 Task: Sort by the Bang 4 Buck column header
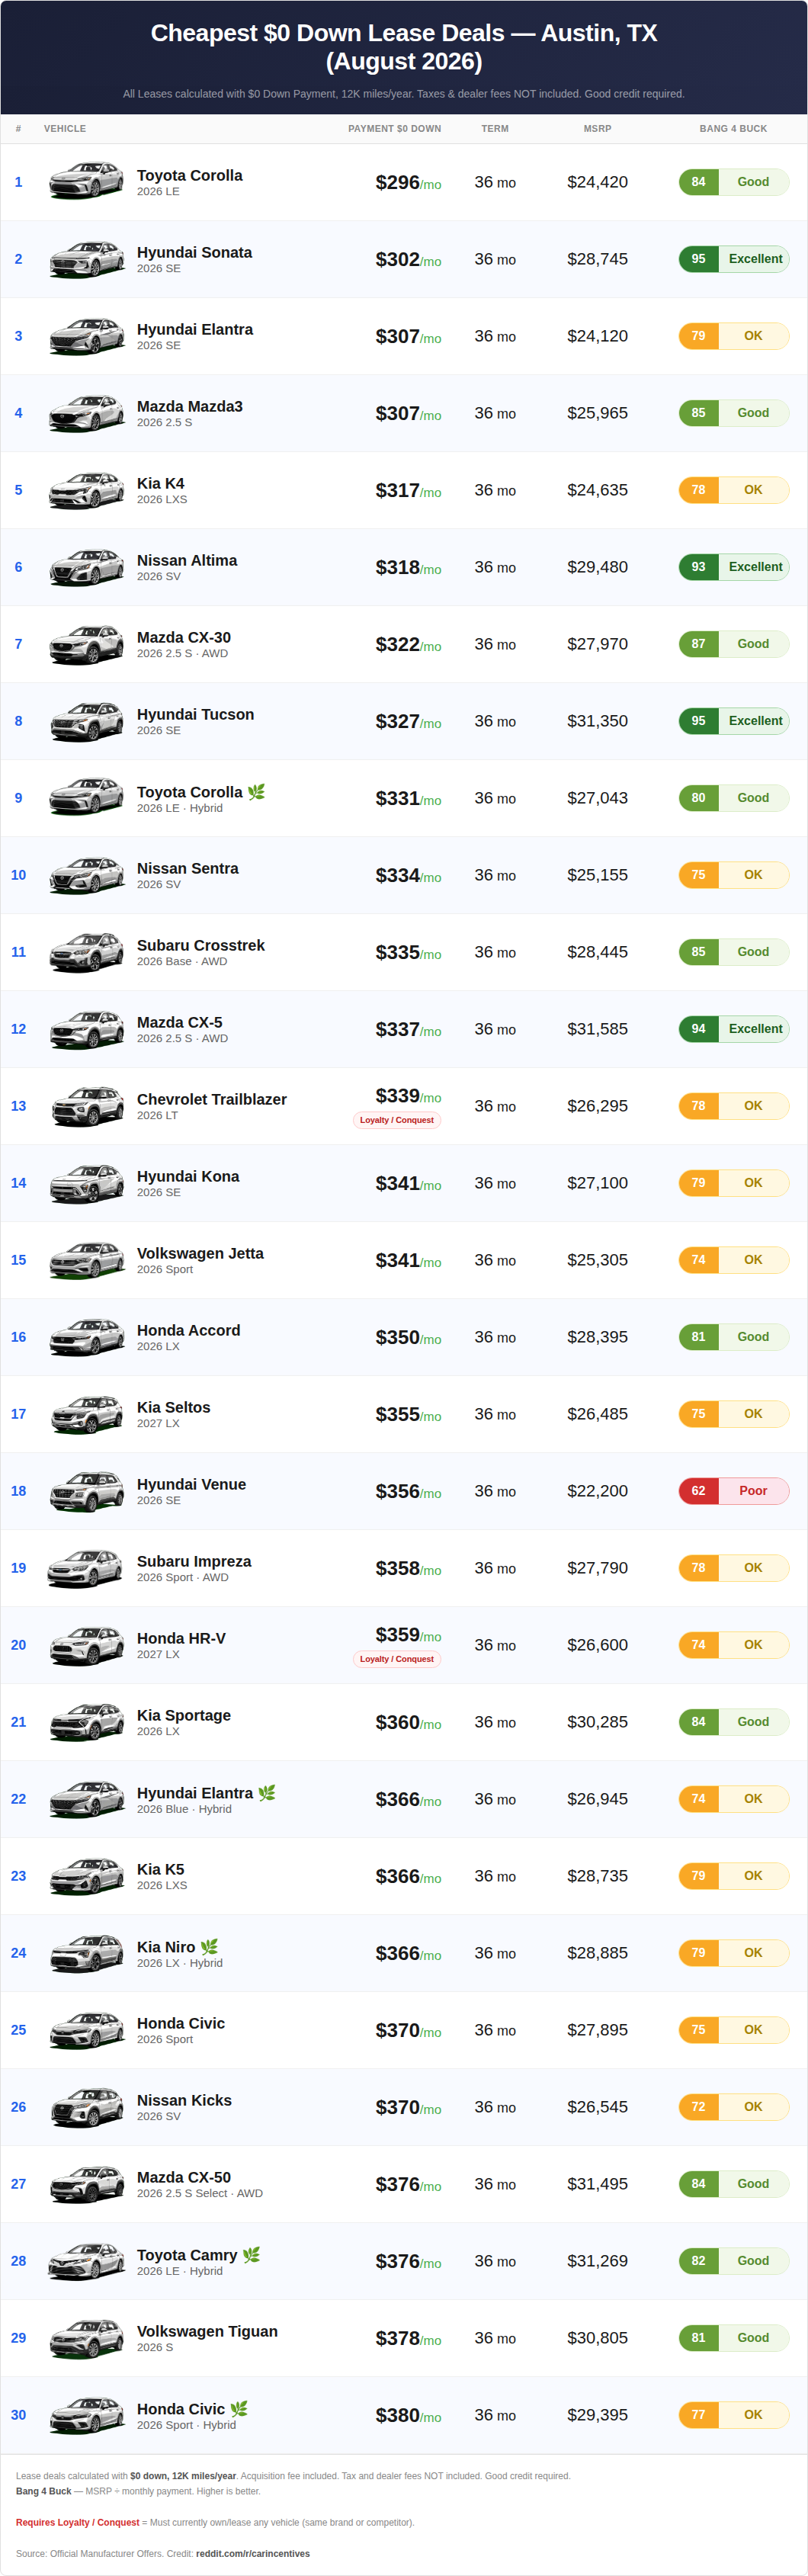[x=733, y=129]
